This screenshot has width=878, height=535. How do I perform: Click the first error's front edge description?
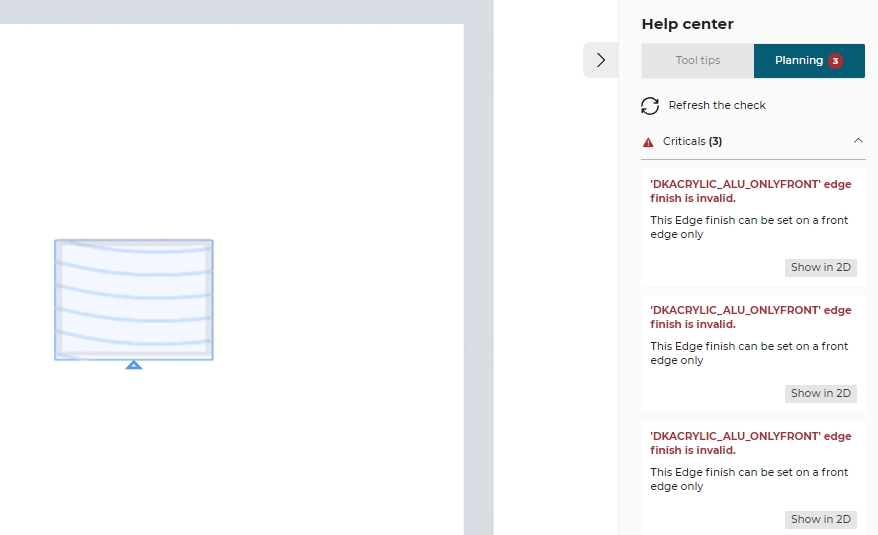(748, 228)
